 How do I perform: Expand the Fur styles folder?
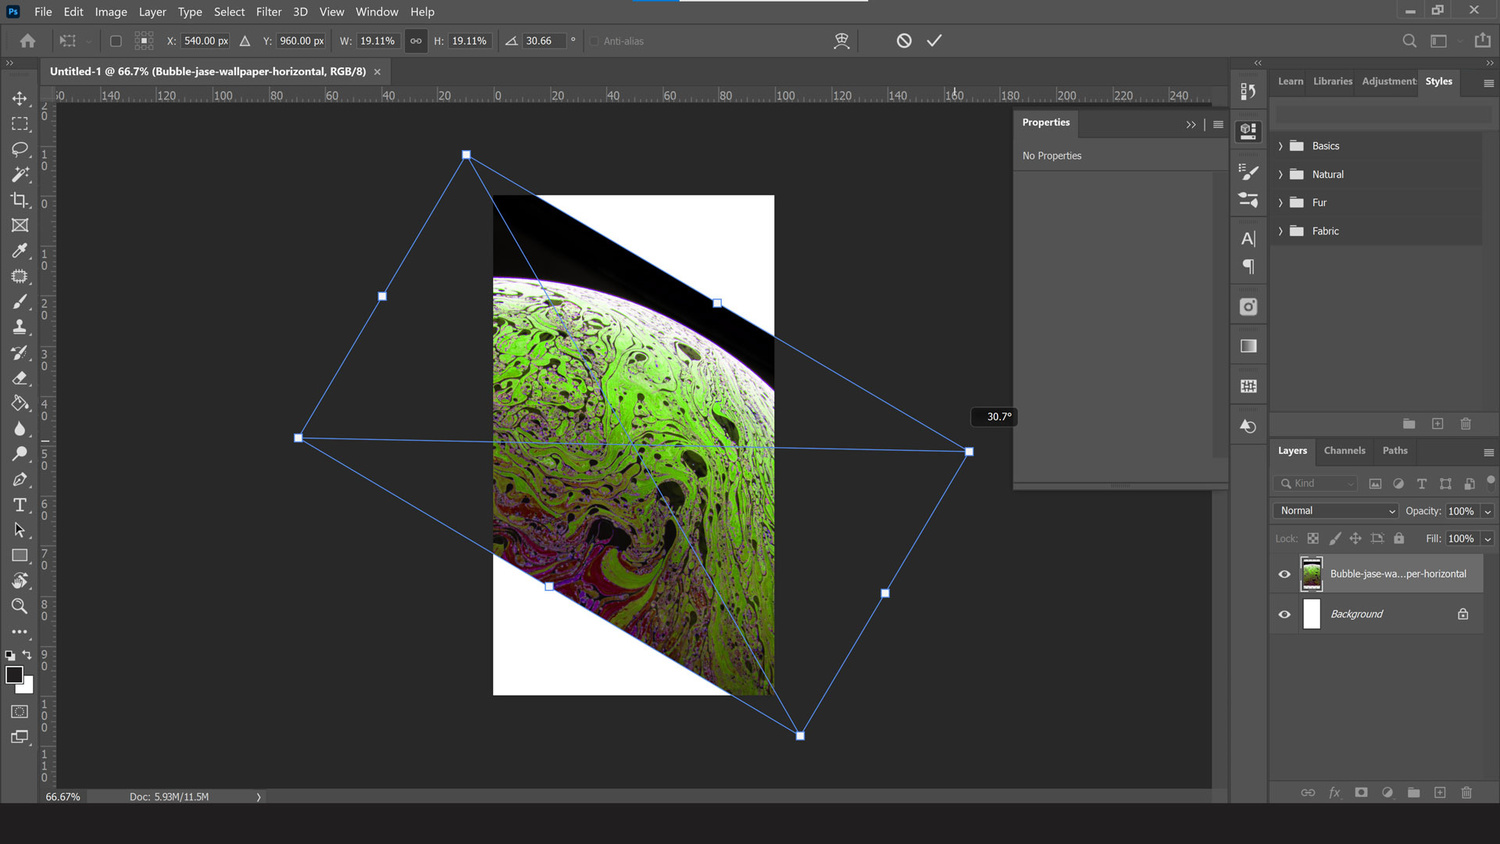1280,203
